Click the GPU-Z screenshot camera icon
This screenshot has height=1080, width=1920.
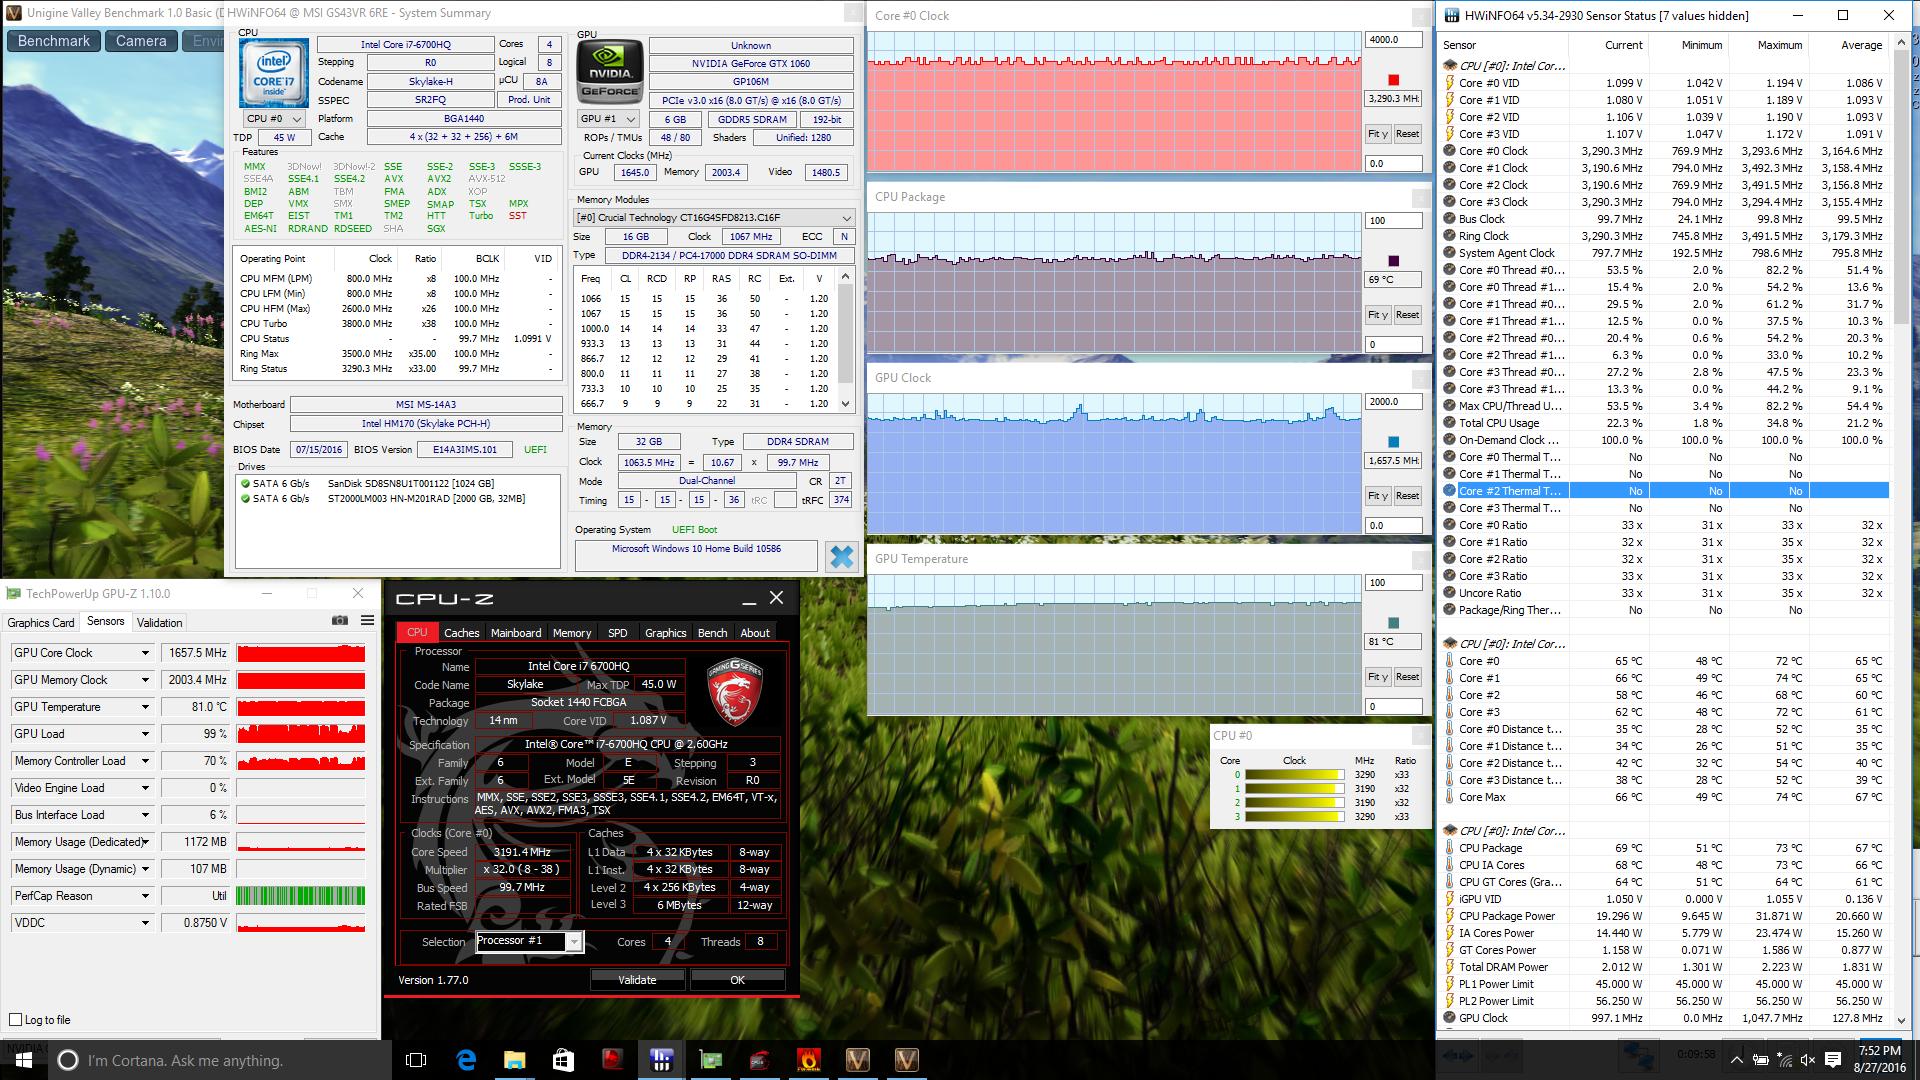pos(340,621)
